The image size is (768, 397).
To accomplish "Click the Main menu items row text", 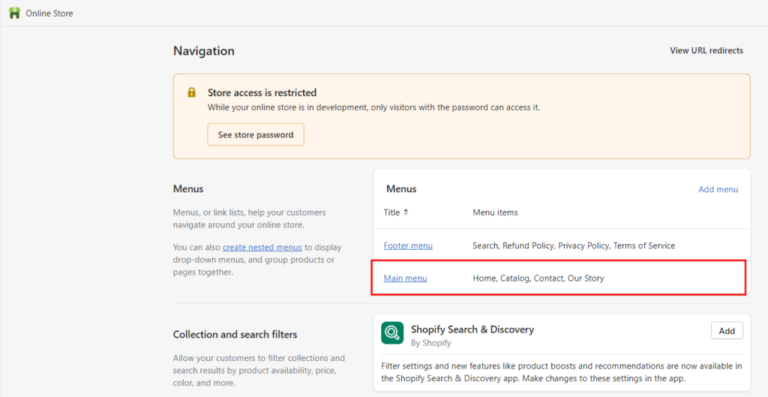I will (538, 279).
